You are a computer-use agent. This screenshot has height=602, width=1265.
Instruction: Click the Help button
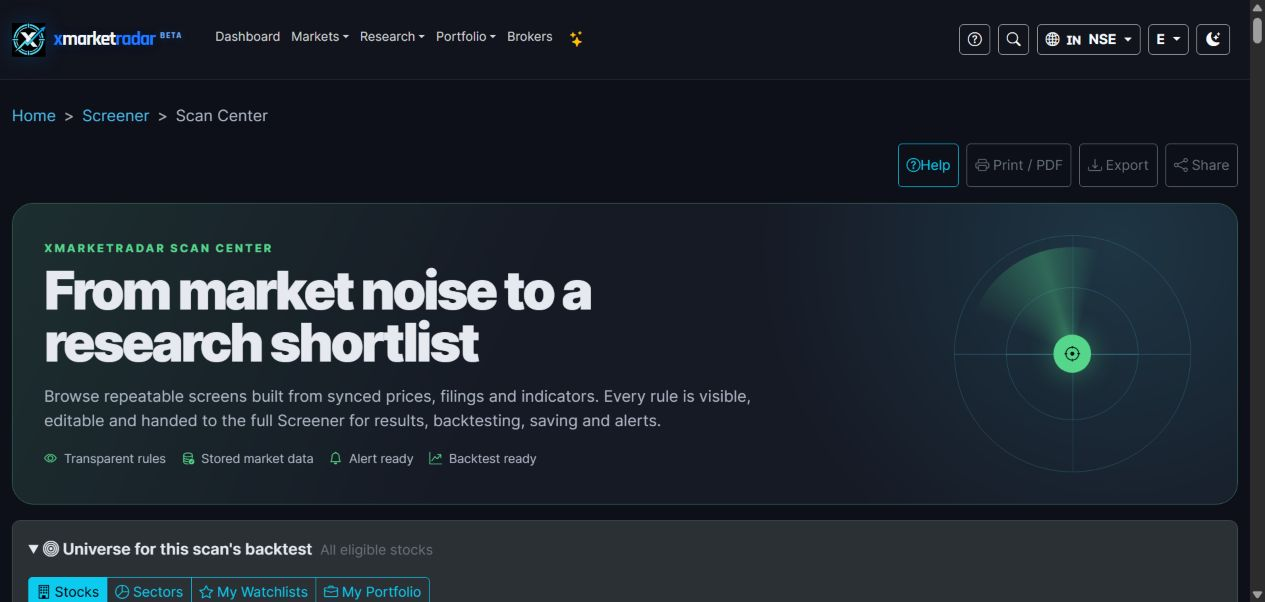pos(928,165)
